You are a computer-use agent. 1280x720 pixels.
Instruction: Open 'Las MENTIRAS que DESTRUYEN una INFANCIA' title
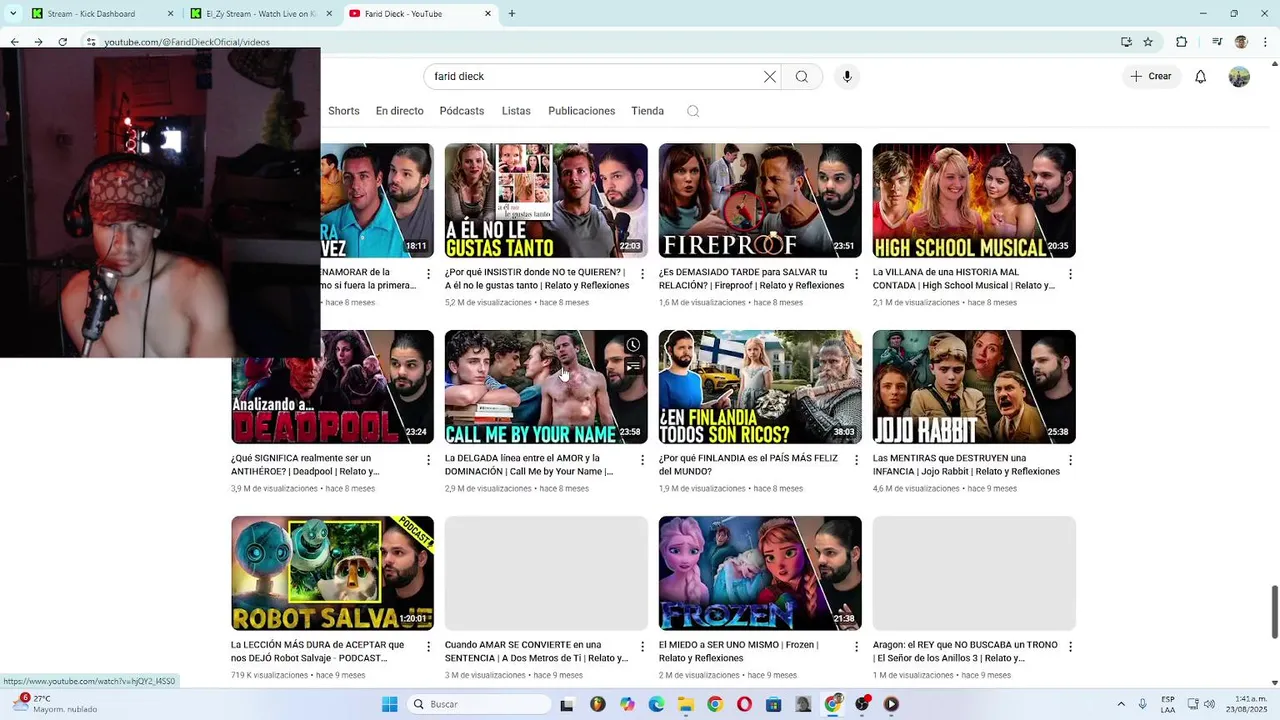[966, 465]
